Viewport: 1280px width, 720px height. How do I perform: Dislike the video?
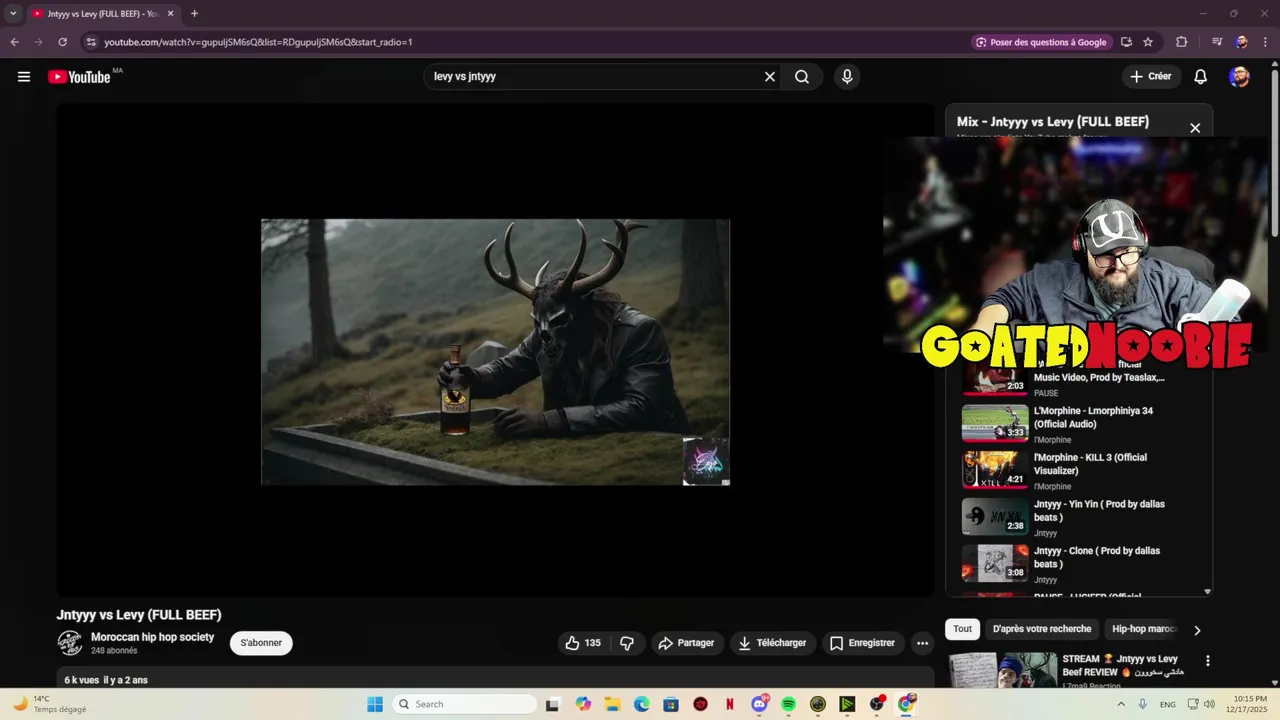tap(627, 643)
